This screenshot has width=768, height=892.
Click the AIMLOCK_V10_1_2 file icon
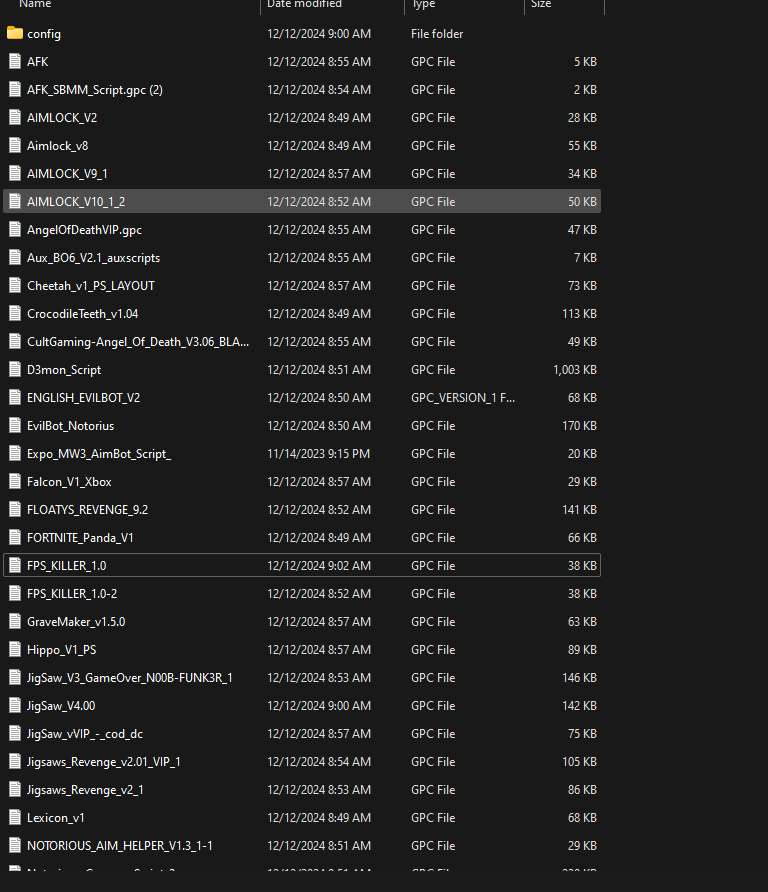coord(15,201)
